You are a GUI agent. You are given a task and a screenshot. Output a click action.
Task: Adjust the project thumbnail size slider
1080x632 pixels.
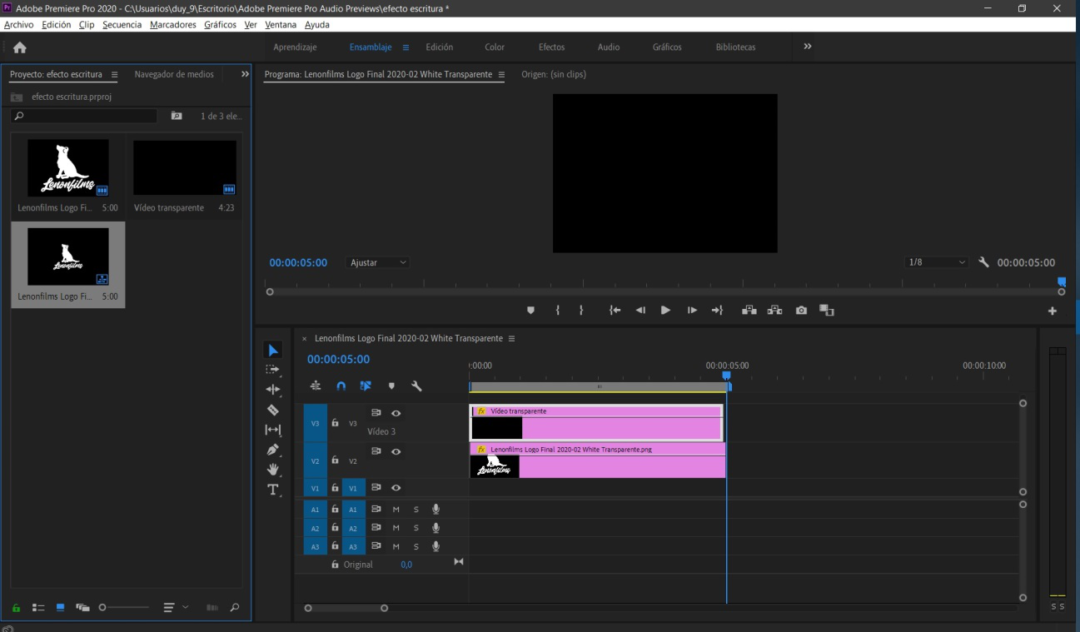click(103, 607)
